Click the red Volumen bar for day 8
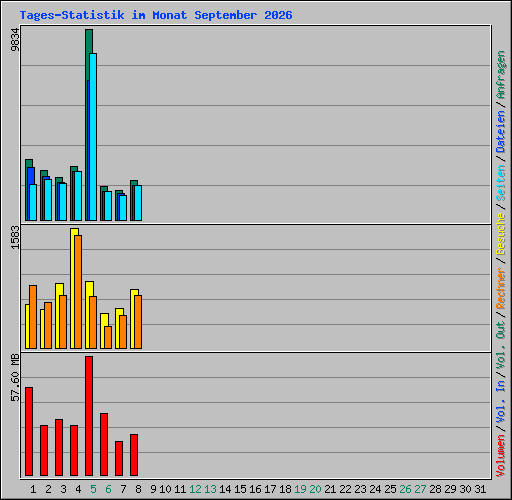The image size is (512, 500). tap(134, 455)
